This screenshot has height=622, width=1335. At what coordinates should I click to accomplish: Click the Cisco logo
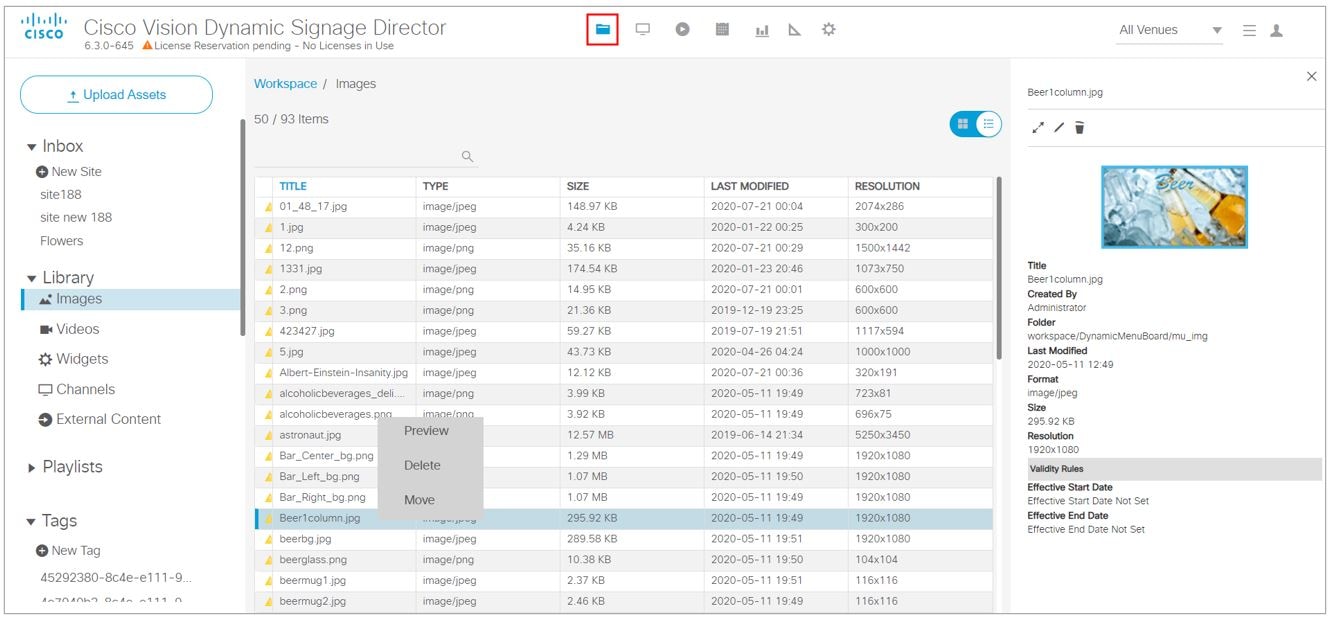click(x=44, y=27)
